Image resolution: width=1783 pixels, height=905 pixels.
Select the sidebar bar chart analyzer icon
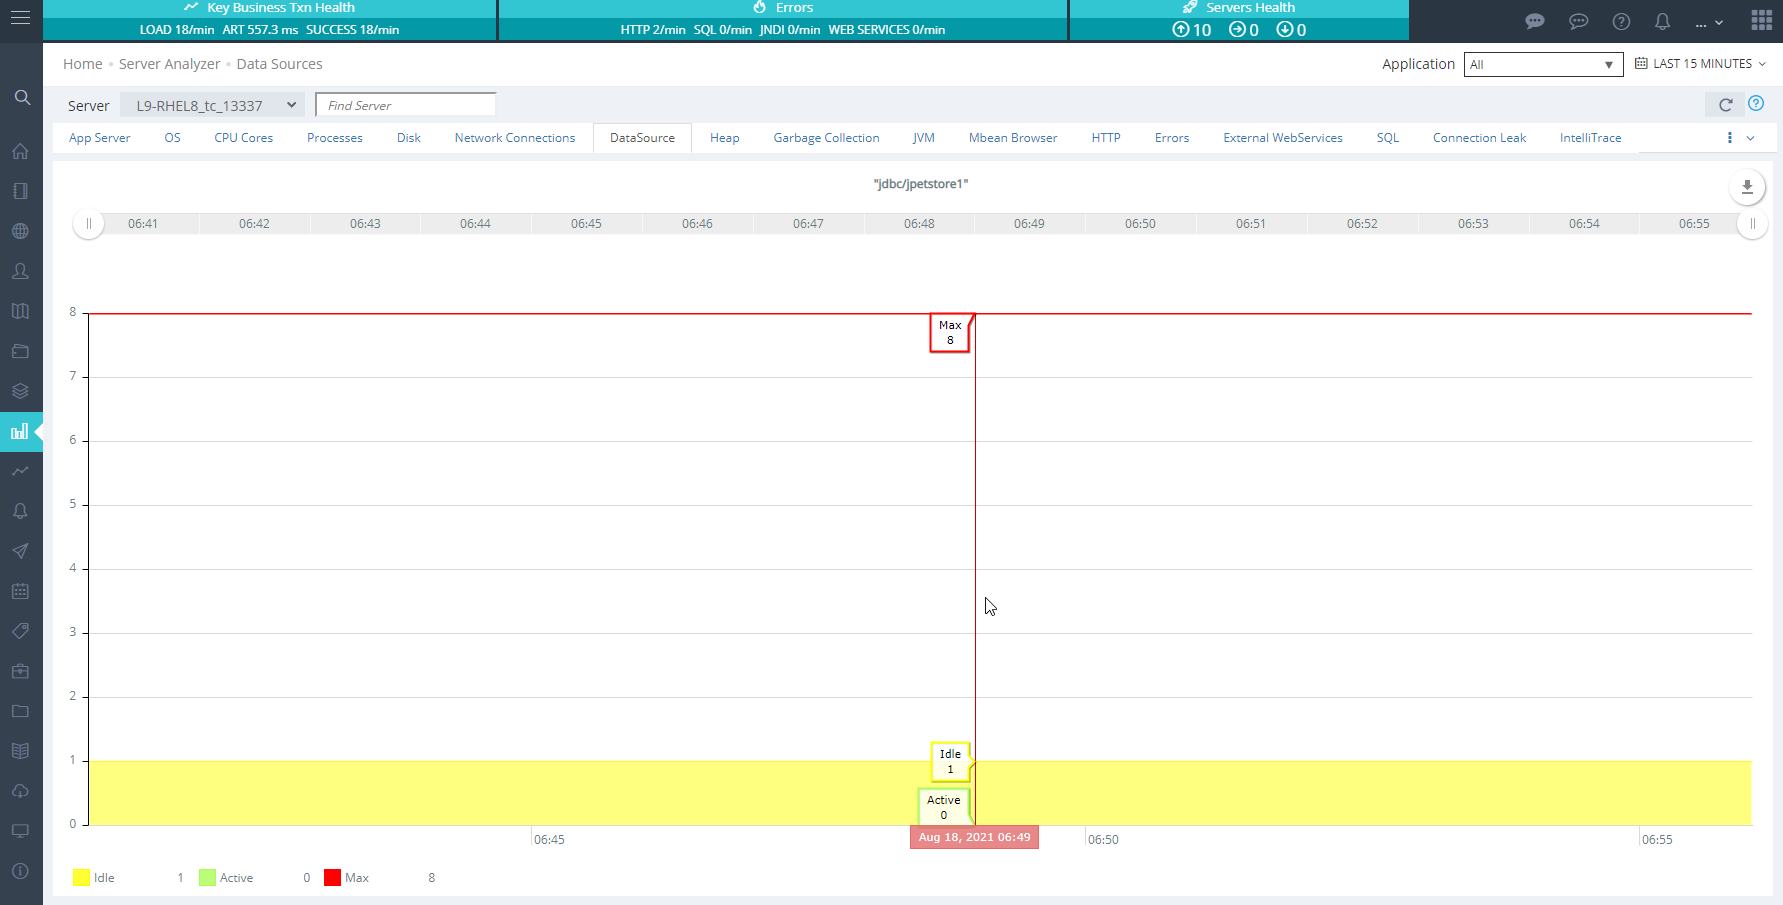(x=20, y=432)
